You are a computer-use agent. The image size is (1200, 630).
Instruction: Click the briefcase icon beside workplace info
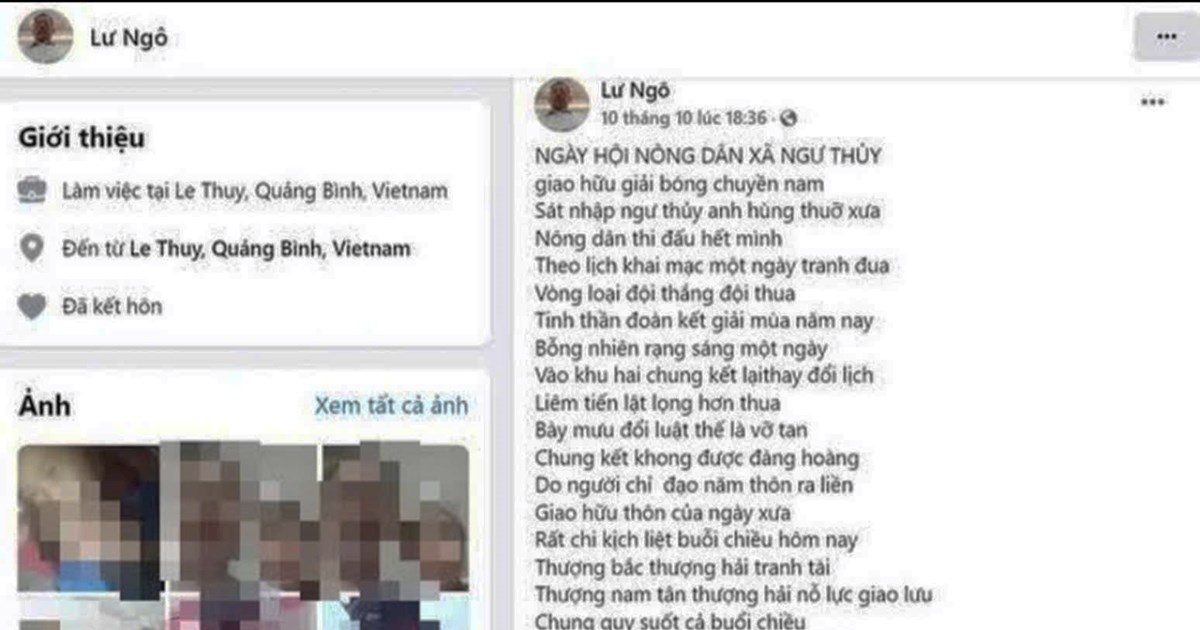coord(33,190)
